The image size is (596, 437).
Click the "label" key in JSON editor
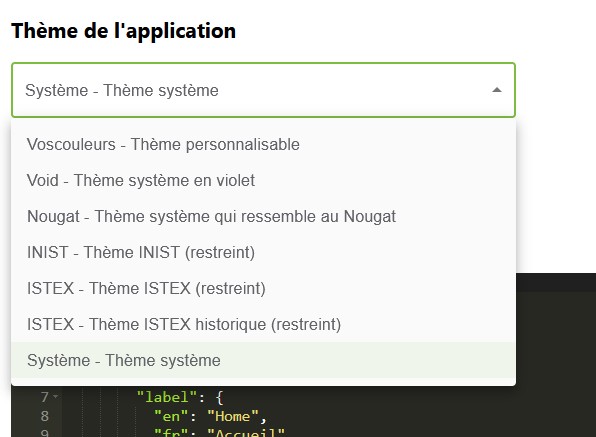coord(167,397)
